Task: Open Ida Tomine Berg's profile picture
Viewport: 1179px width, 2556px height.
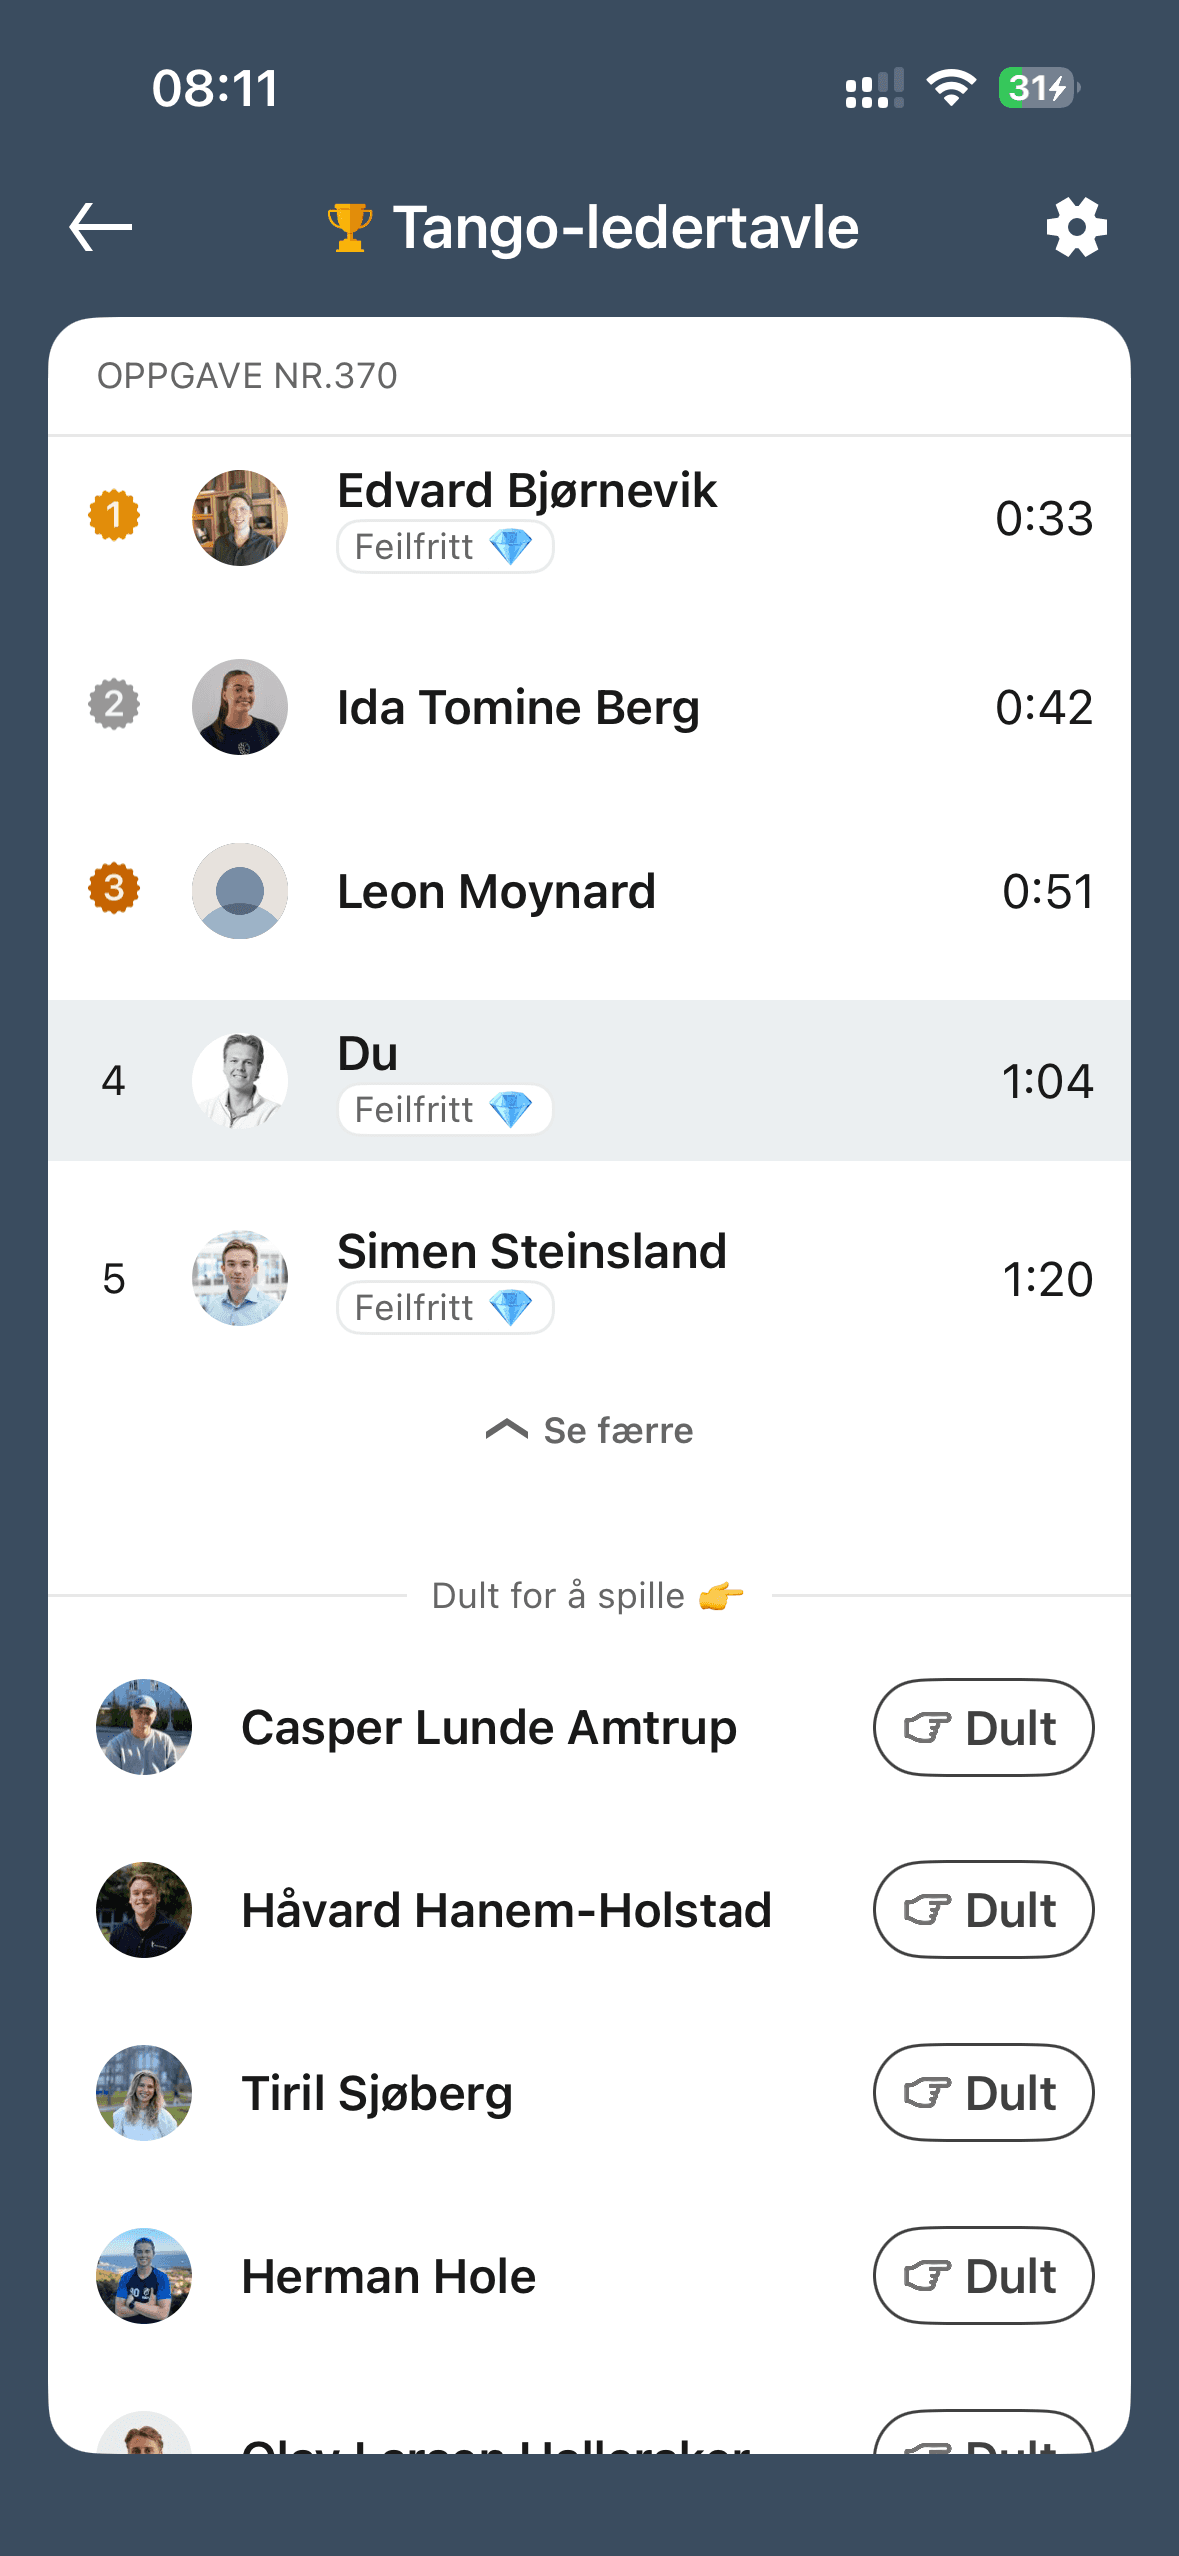Action: 240,706
